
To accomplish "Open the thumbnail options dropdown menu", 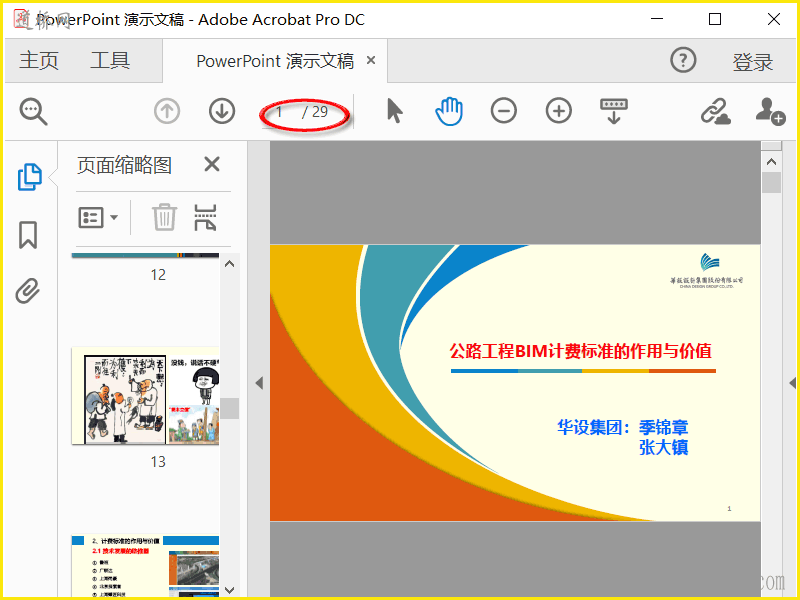I will click(98, 217).
